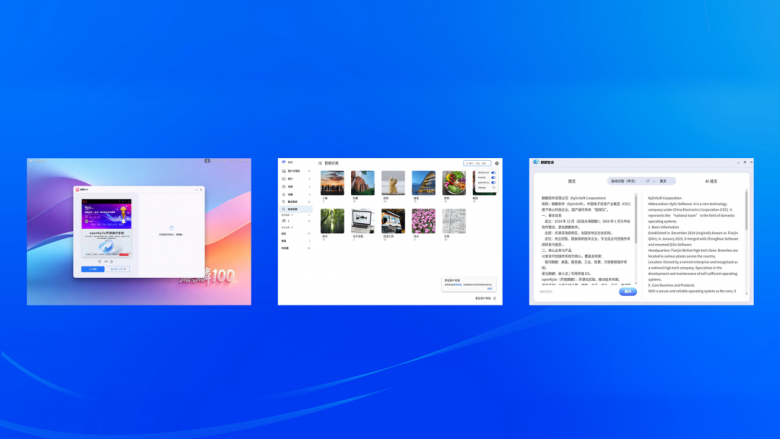
Task: Toggle the second switch in the gallery settings popup
Action: click(493, 177)
